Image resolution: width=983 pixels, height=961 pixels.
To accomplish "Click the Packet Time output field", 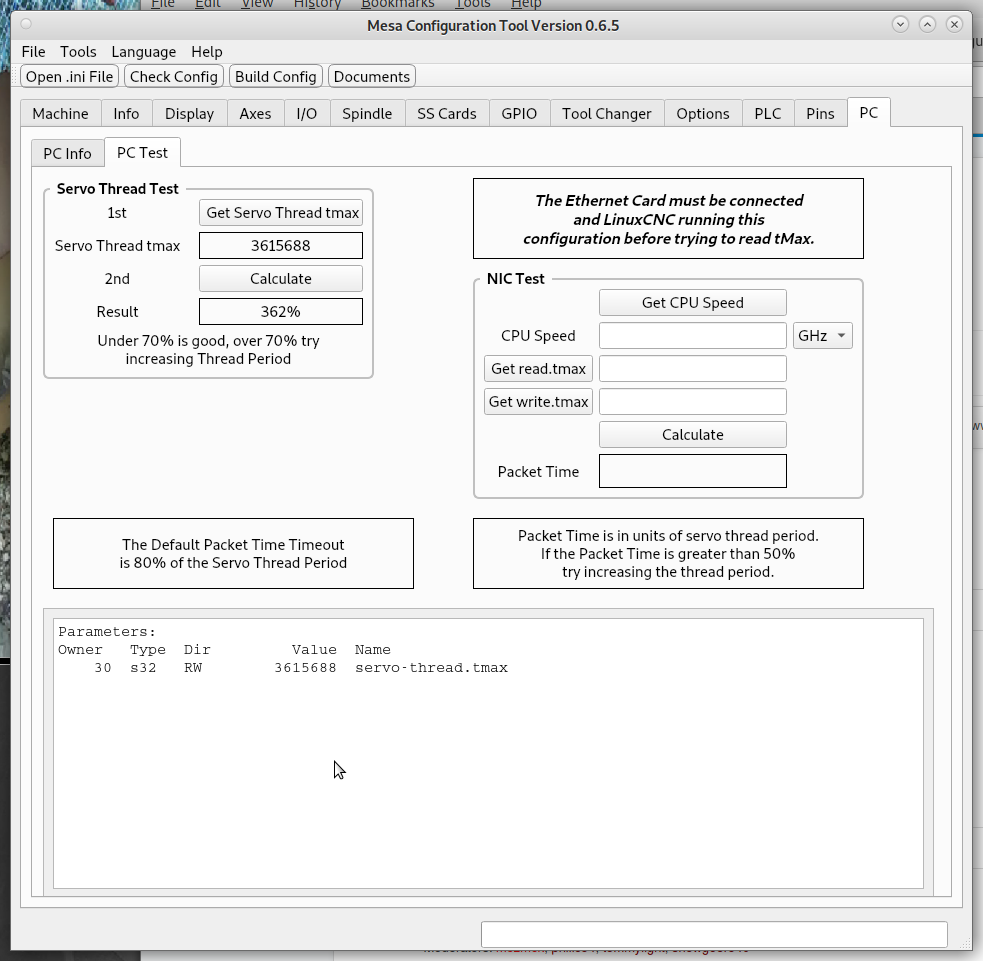I will click(693, 471).
